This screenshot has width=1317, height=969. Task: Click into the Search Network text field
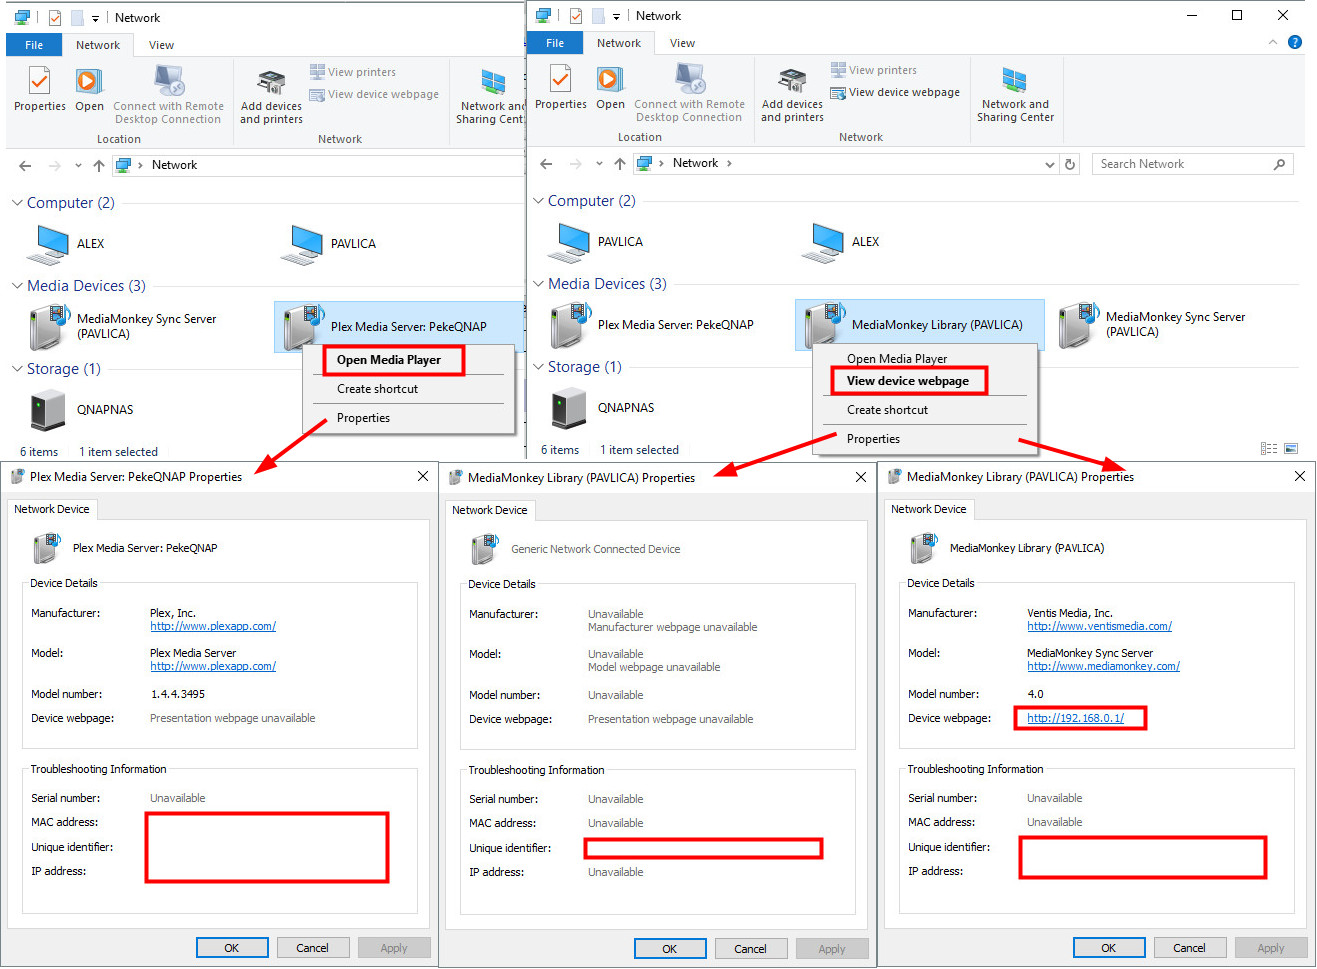point(1180,164)
